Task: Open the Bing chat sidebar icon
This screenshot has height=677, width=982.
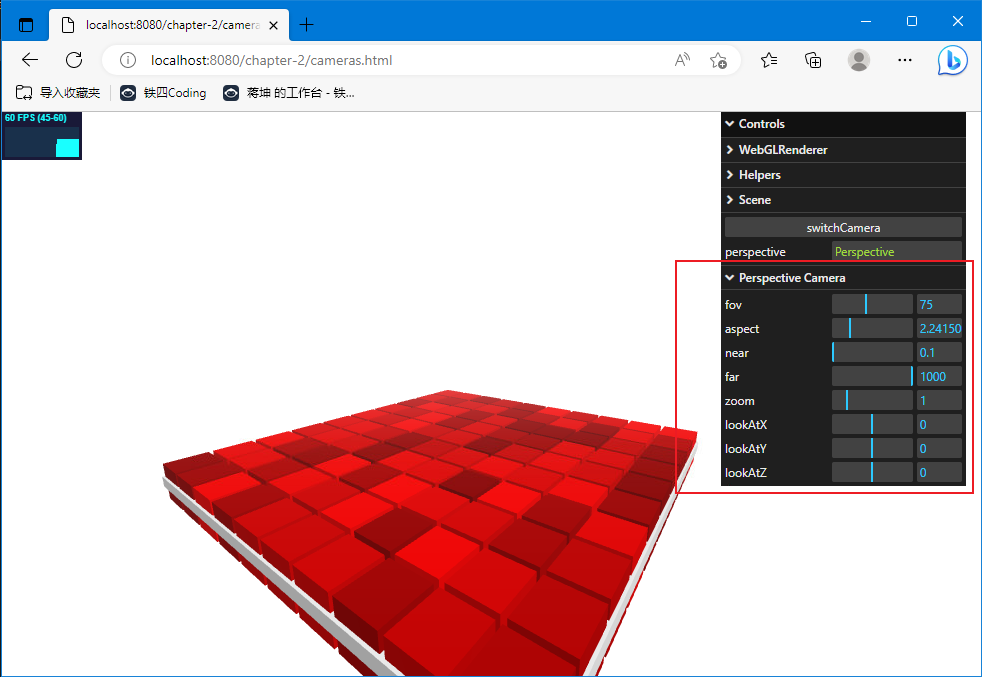Action: pos(952,60)
